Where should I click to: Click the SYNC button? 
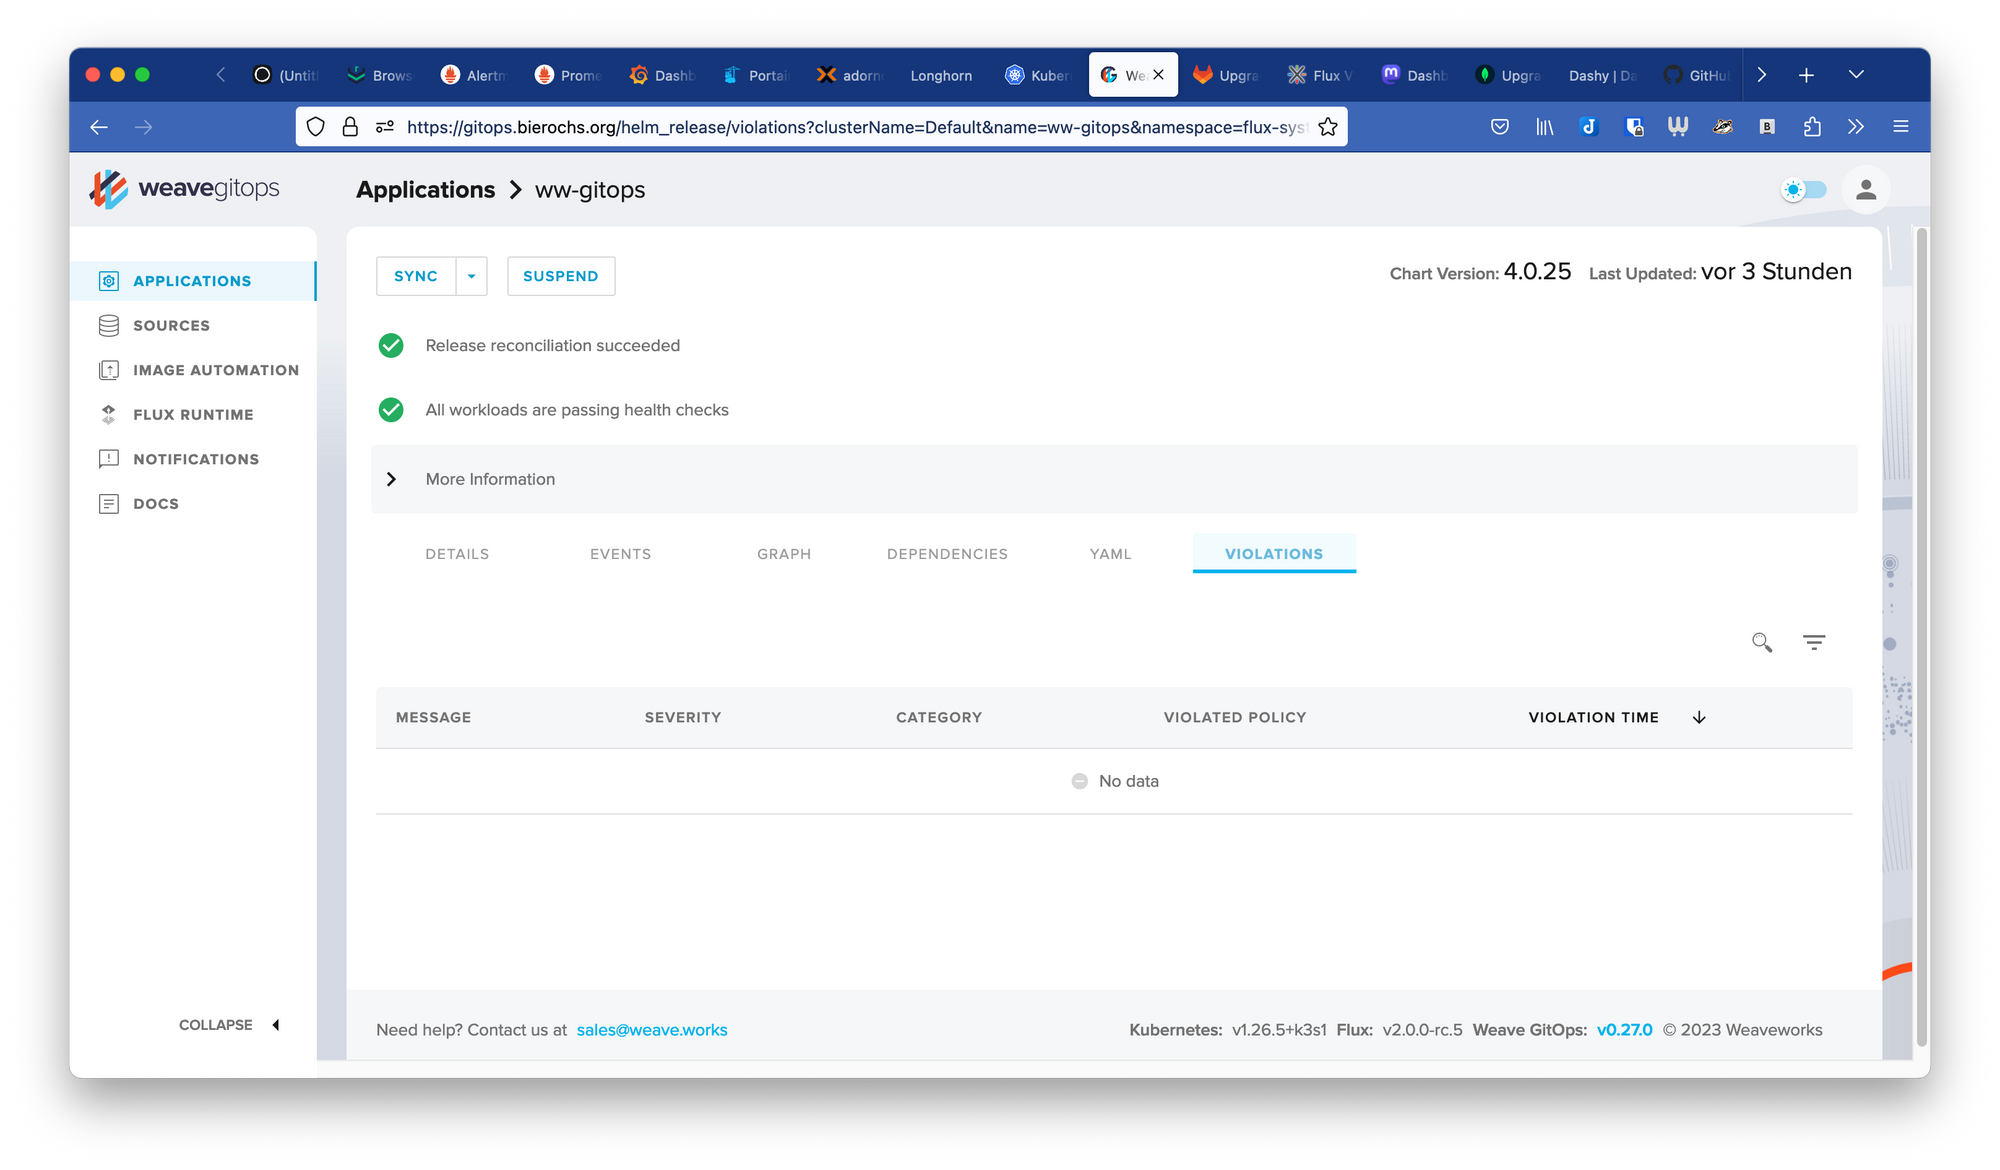pyautogui.click(x=416, y=276)
